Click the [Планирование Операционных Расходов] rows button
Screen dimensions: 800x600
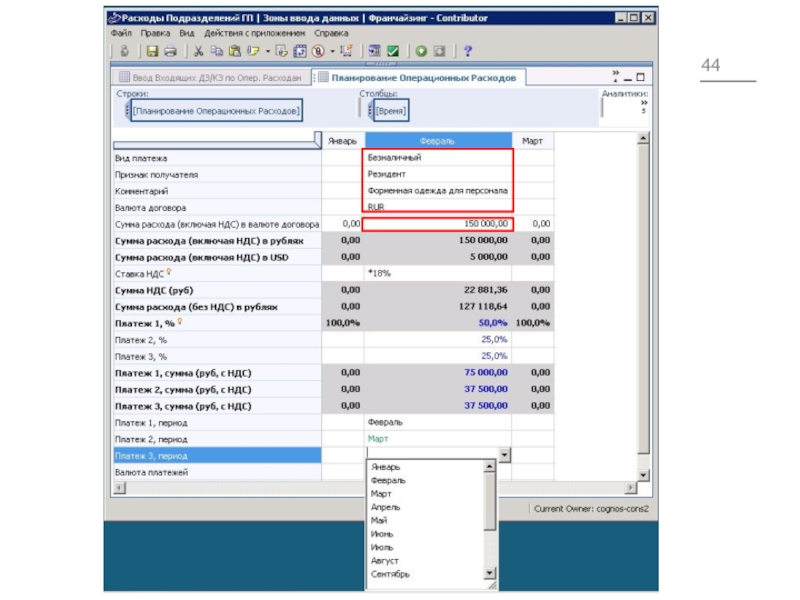coord(216,111)
